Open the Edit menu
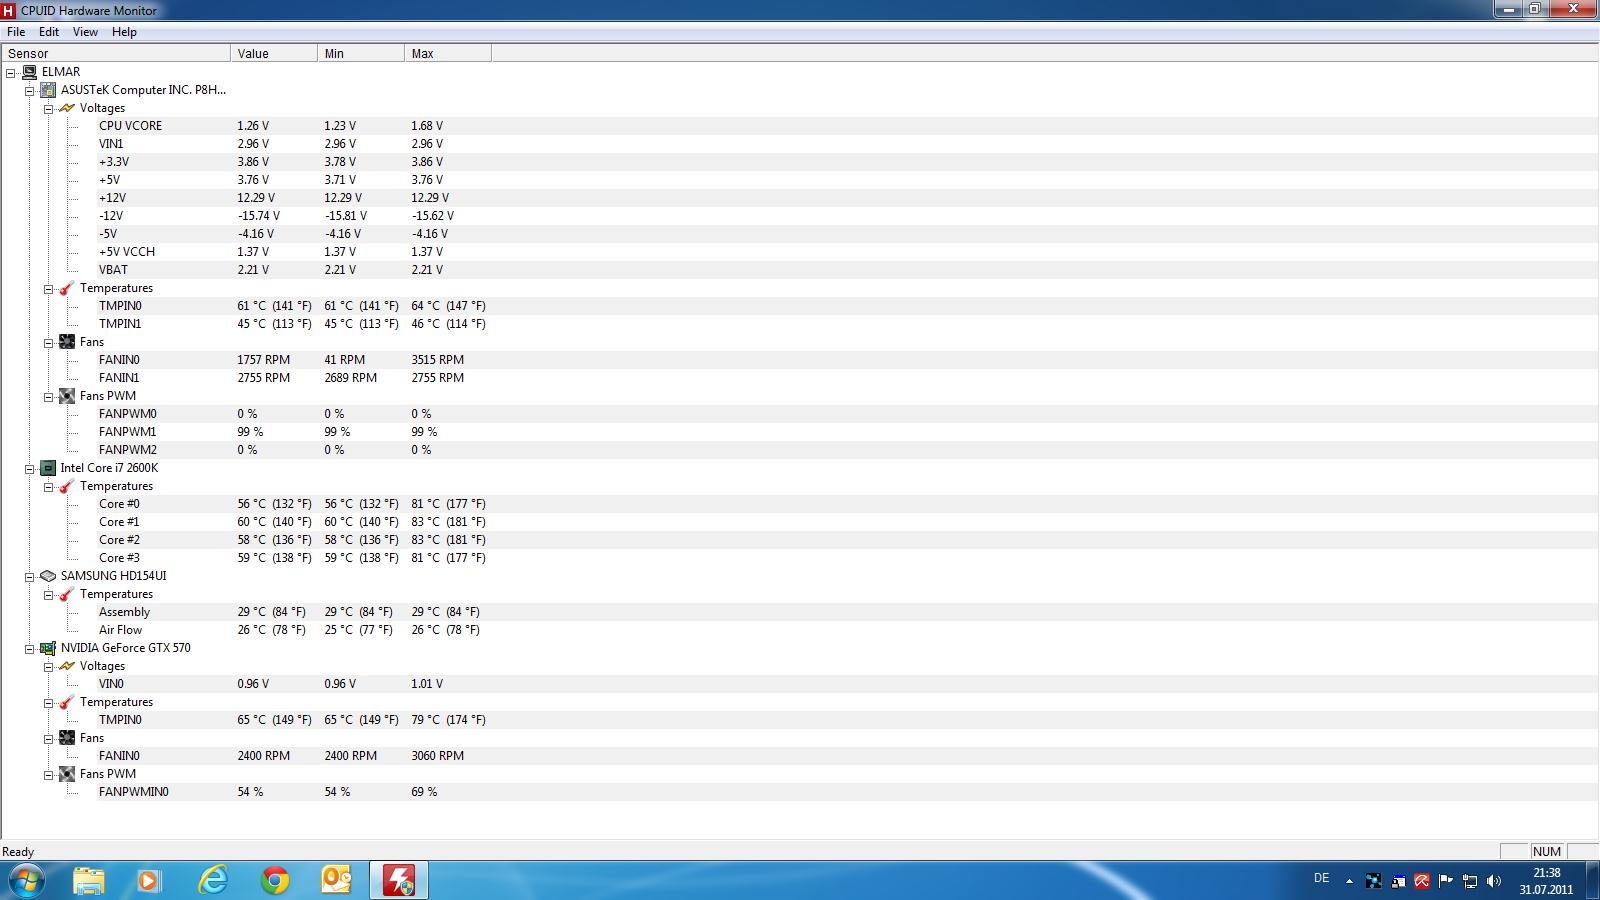 tap(49, 32)
